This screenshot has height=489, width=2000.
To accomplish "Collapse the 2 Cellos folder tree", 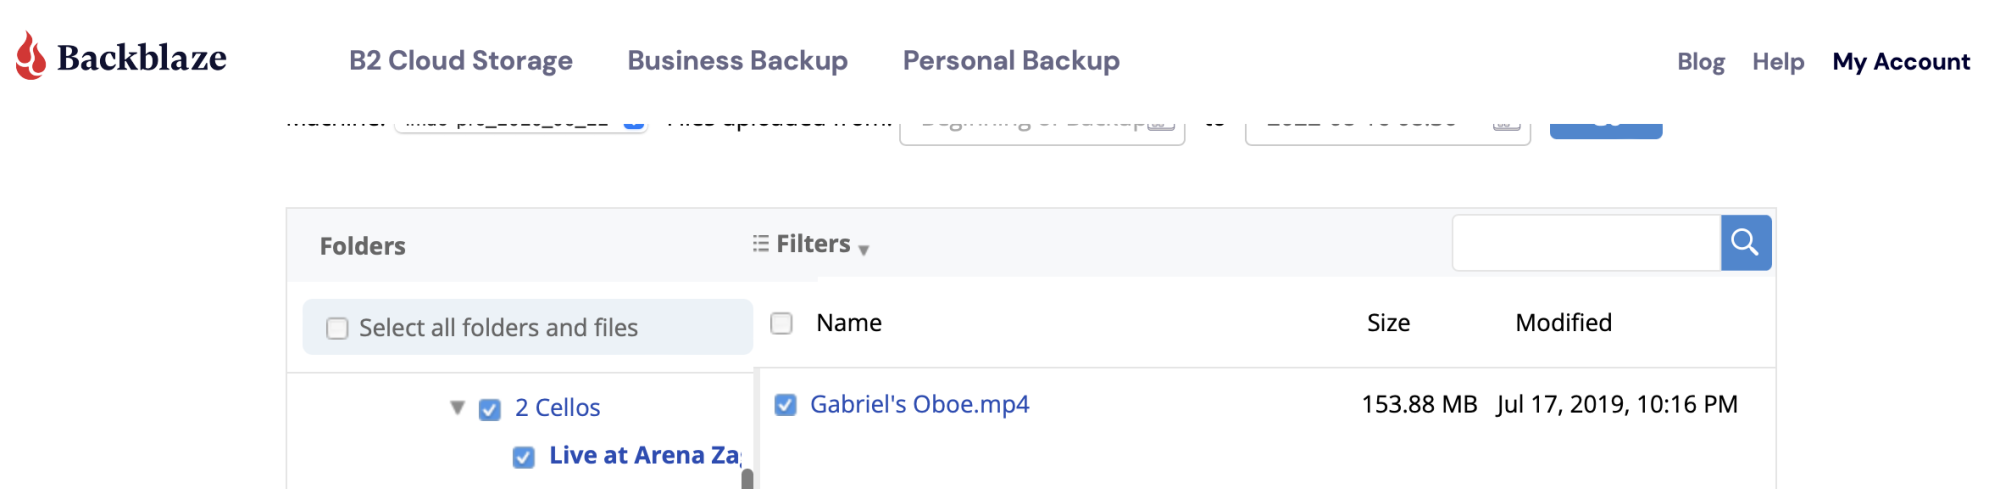I will click(x=458, y=407).
